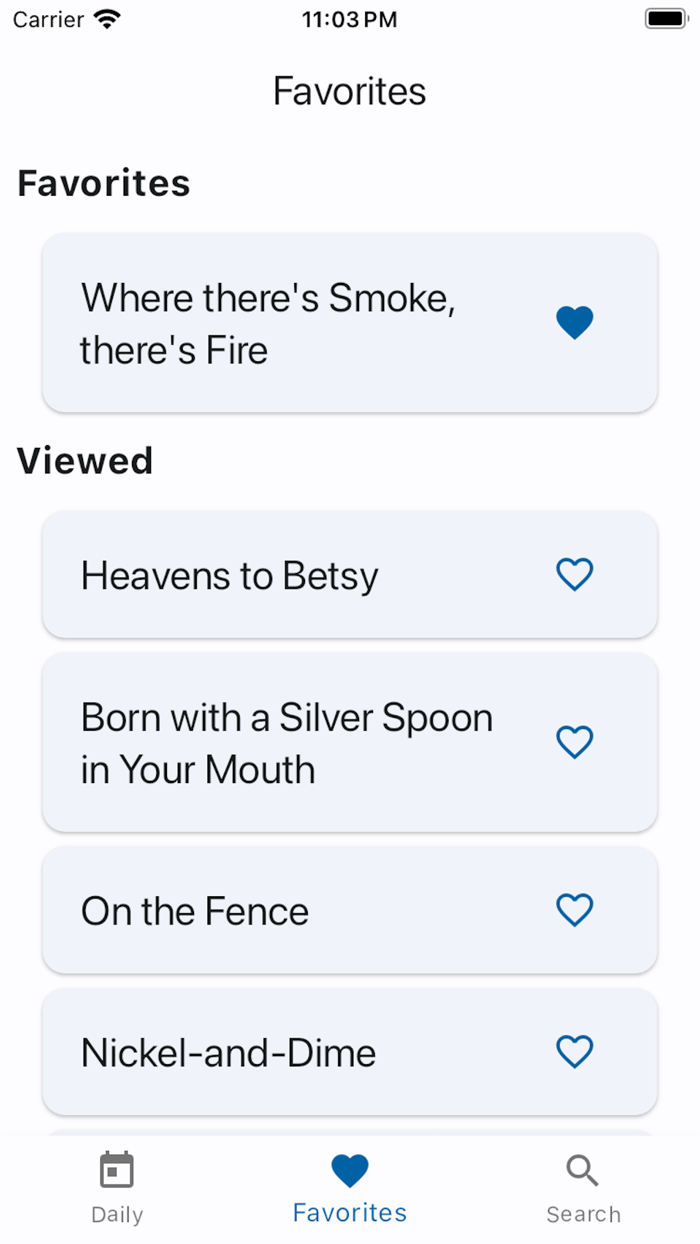Screen dimensions: 700x1244
Task: Tap the heart outline on Nickel-and-Dime card
Action: point(574,1052)
